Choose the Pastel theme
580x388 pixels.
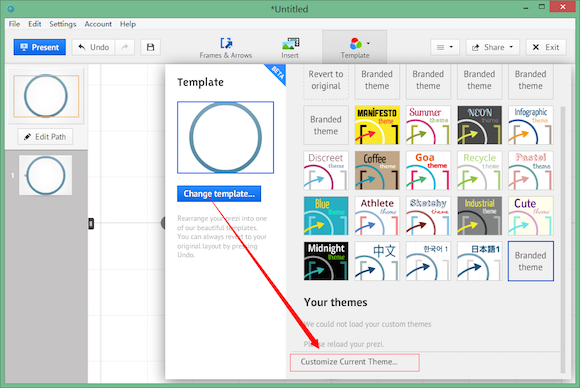(530, 171)
